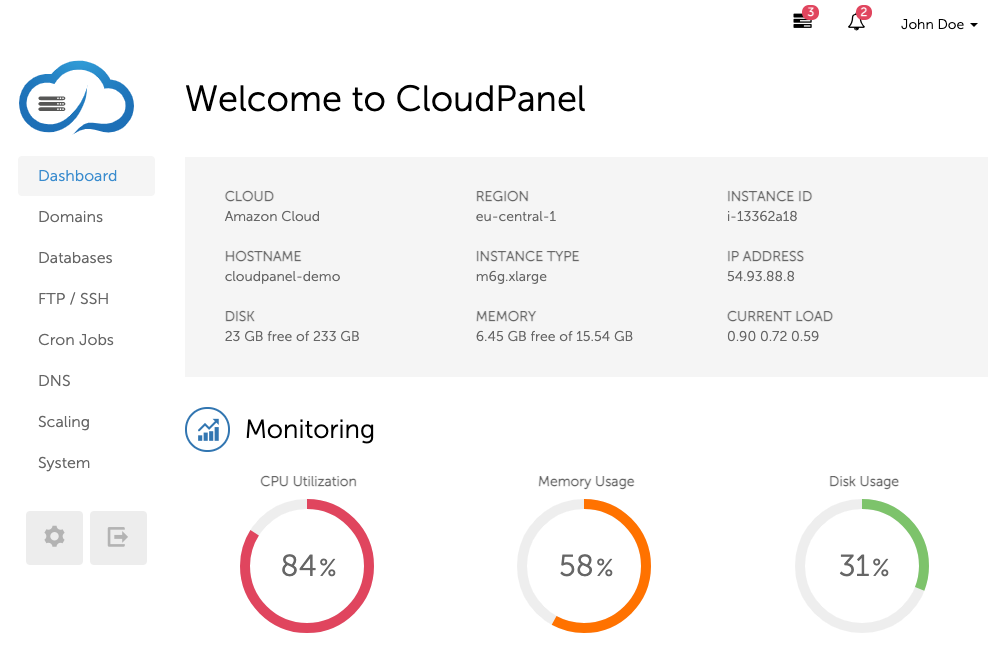Click the IP address 54.93.88.8
The height and width of the screenshot is (646, 1000).
[761, 276]
